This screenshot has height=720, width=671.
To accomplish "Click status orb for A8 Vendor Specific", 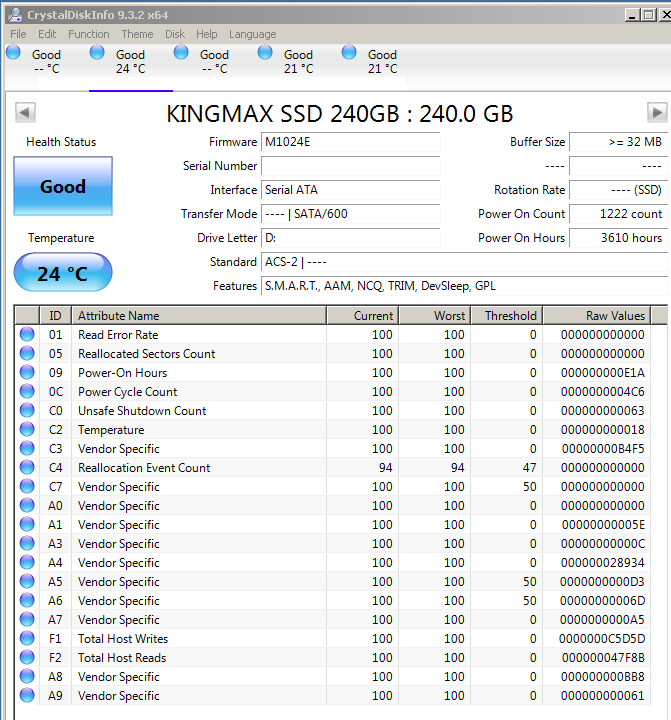I will [x=27, y=676].
